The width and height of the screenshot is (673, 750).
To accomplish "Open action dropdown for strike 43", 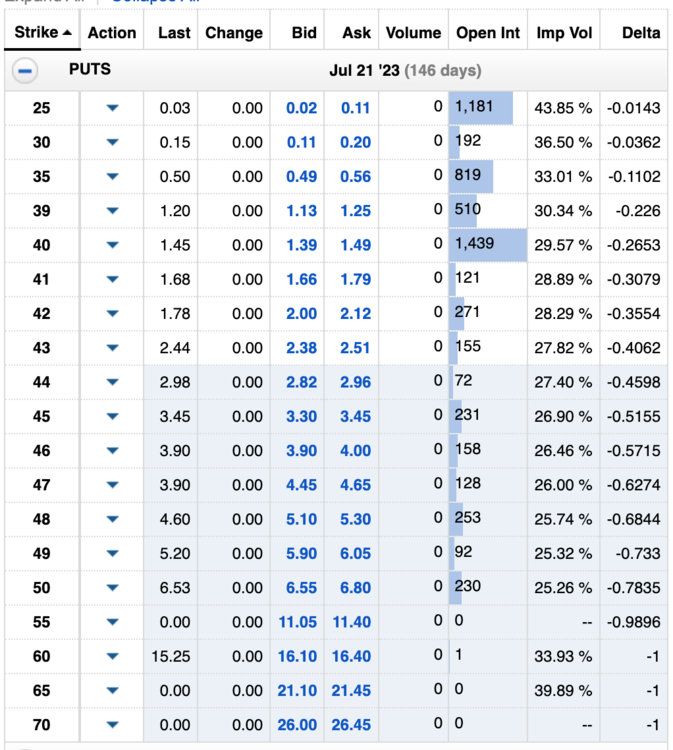I will pos(112,348).
